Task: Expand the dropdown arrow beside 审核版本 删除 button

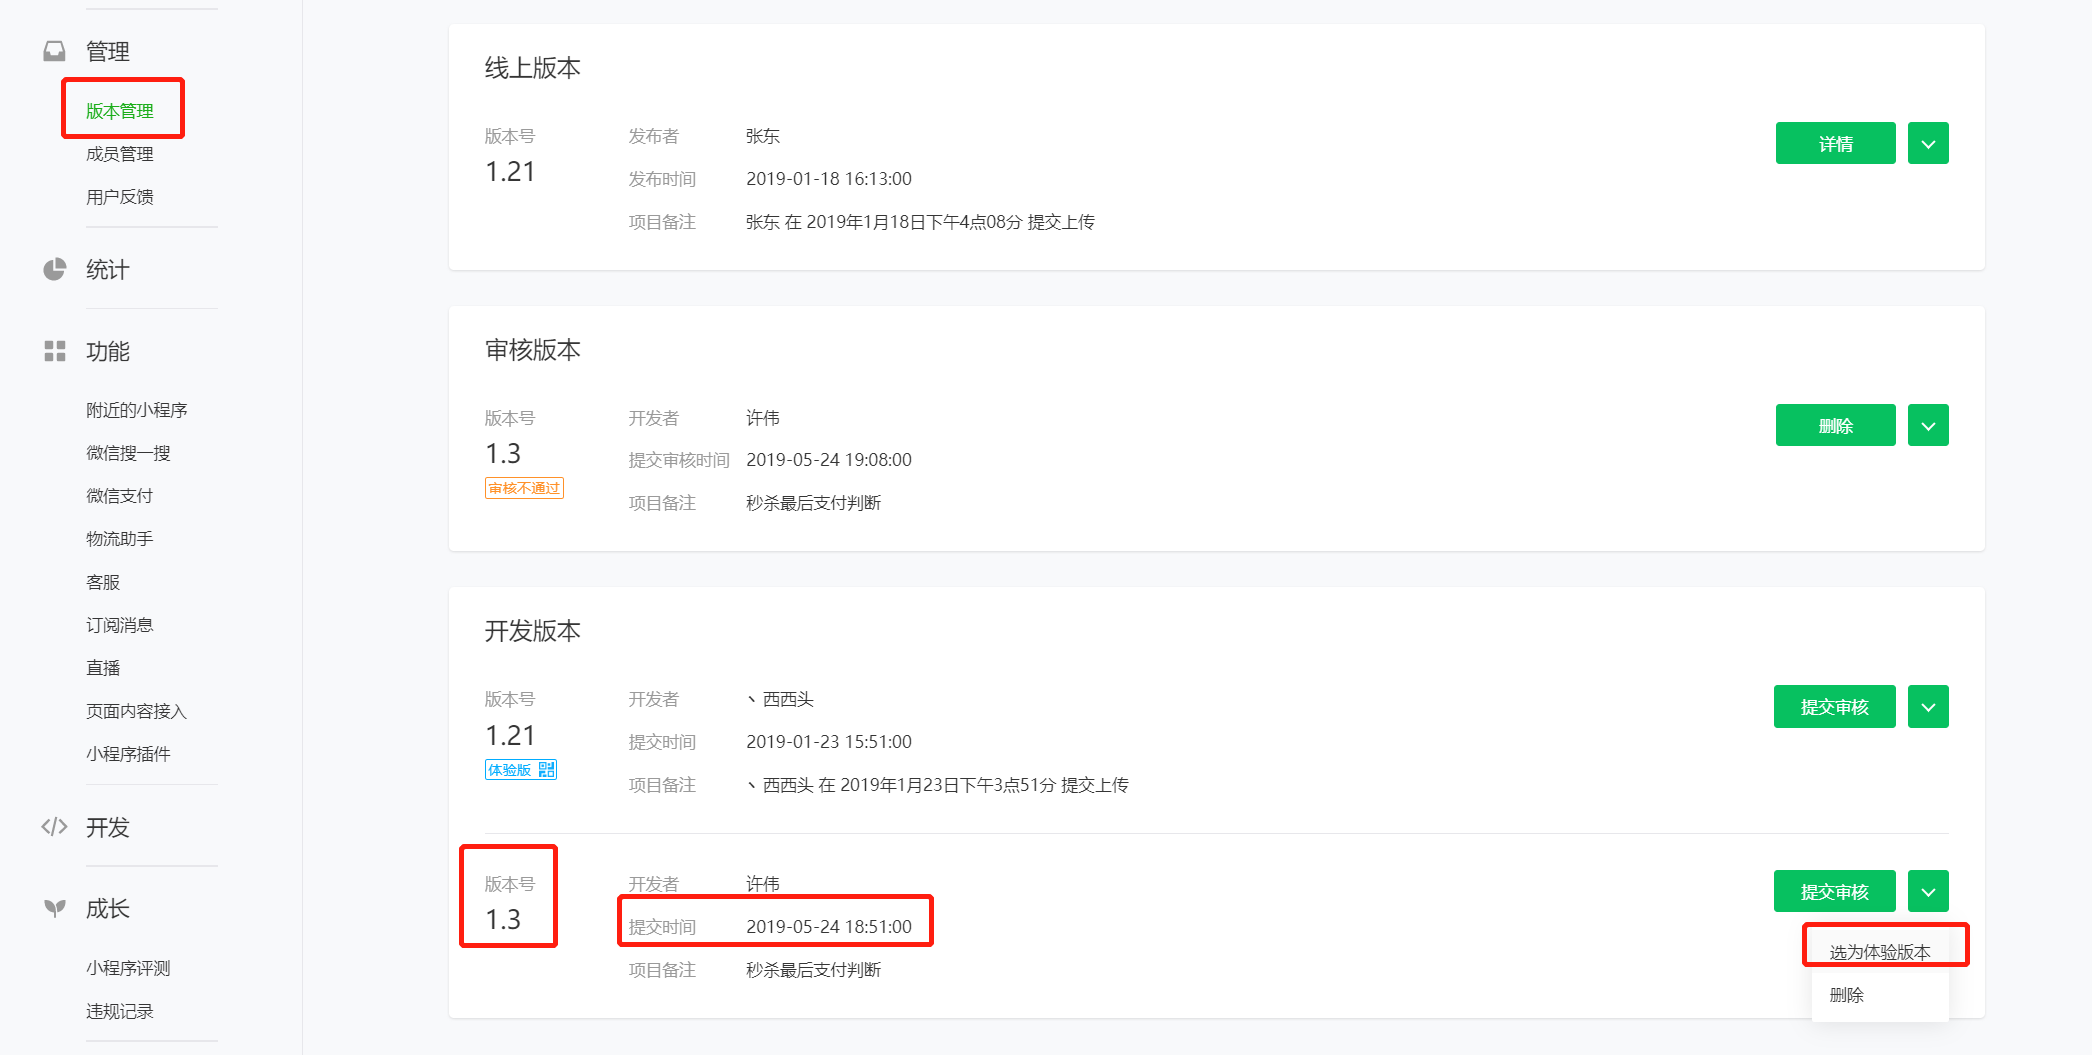Action: (x=1928, y=425)
